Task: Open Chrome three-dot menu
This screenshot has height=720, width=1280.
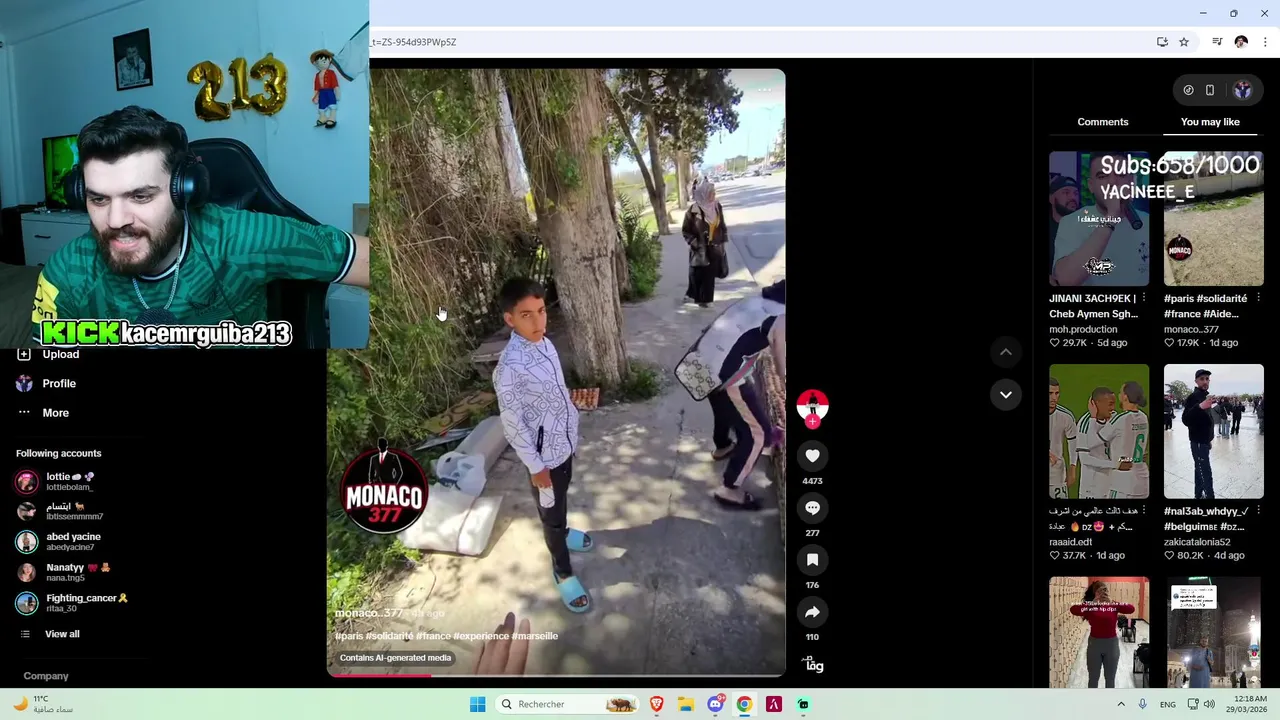Action: click(1265, 42)
